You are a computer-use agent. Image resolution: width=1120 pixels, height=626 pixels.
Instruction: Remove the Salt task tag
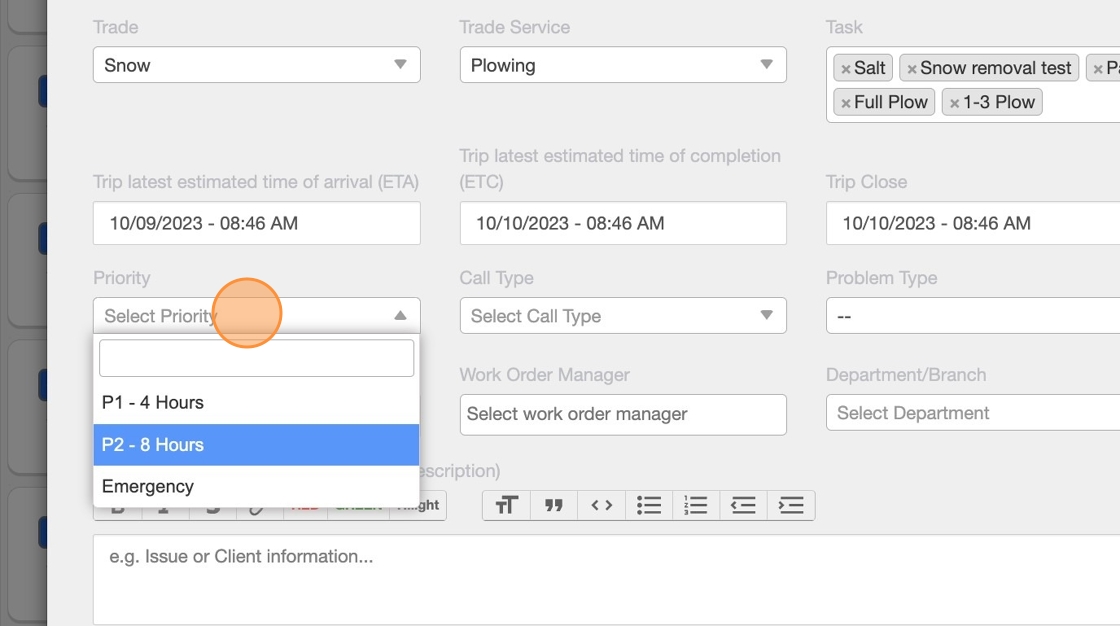tap(846, 69)
